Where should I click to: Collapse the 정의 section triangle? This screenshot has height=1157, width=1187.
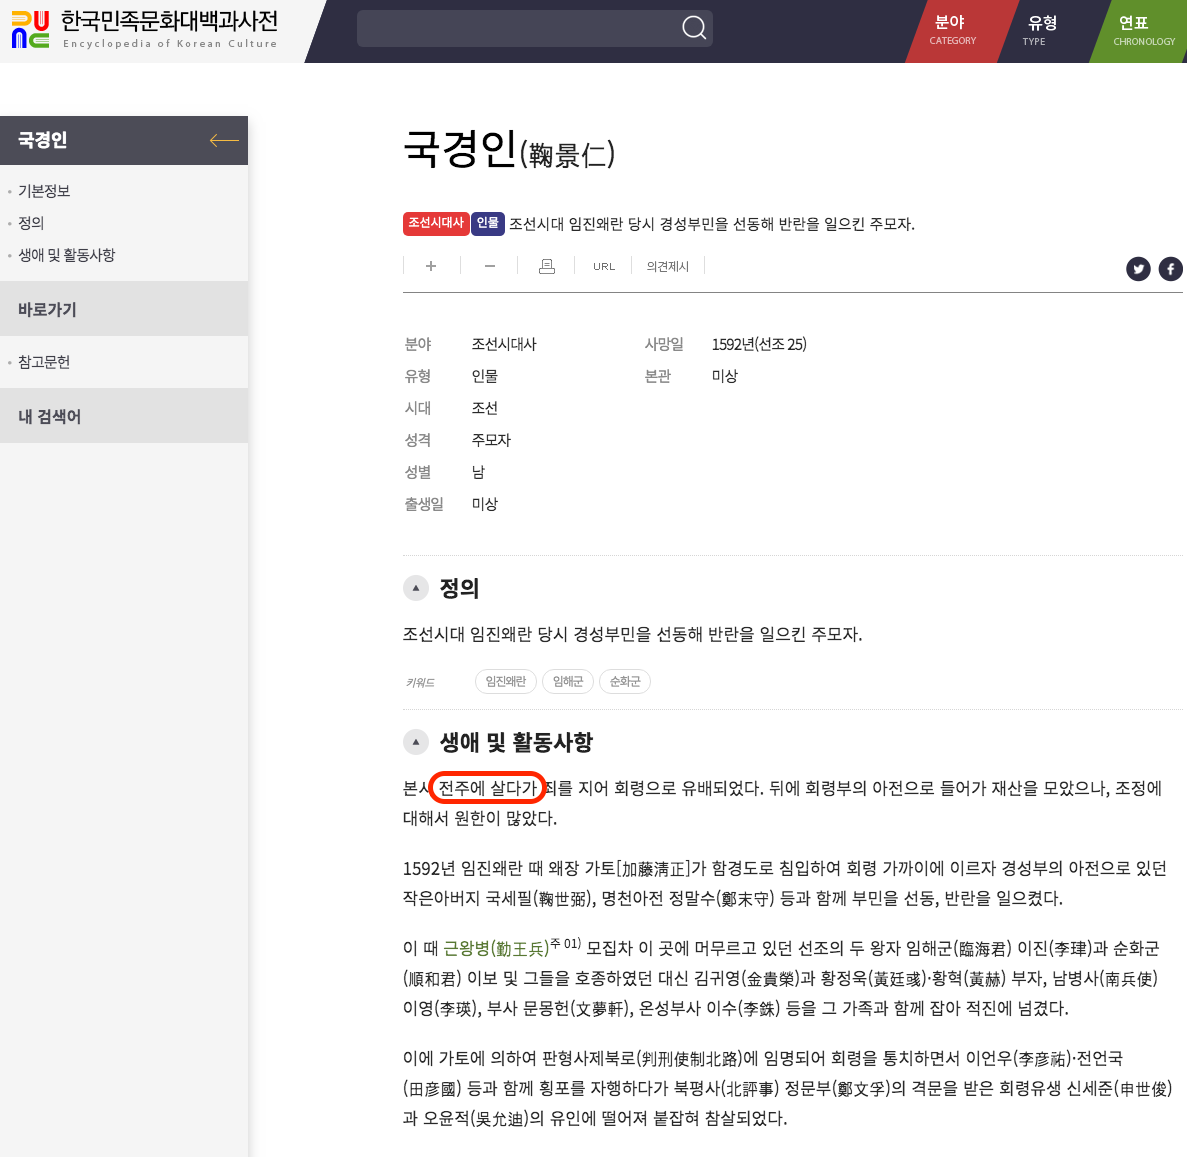coord(416,588)
